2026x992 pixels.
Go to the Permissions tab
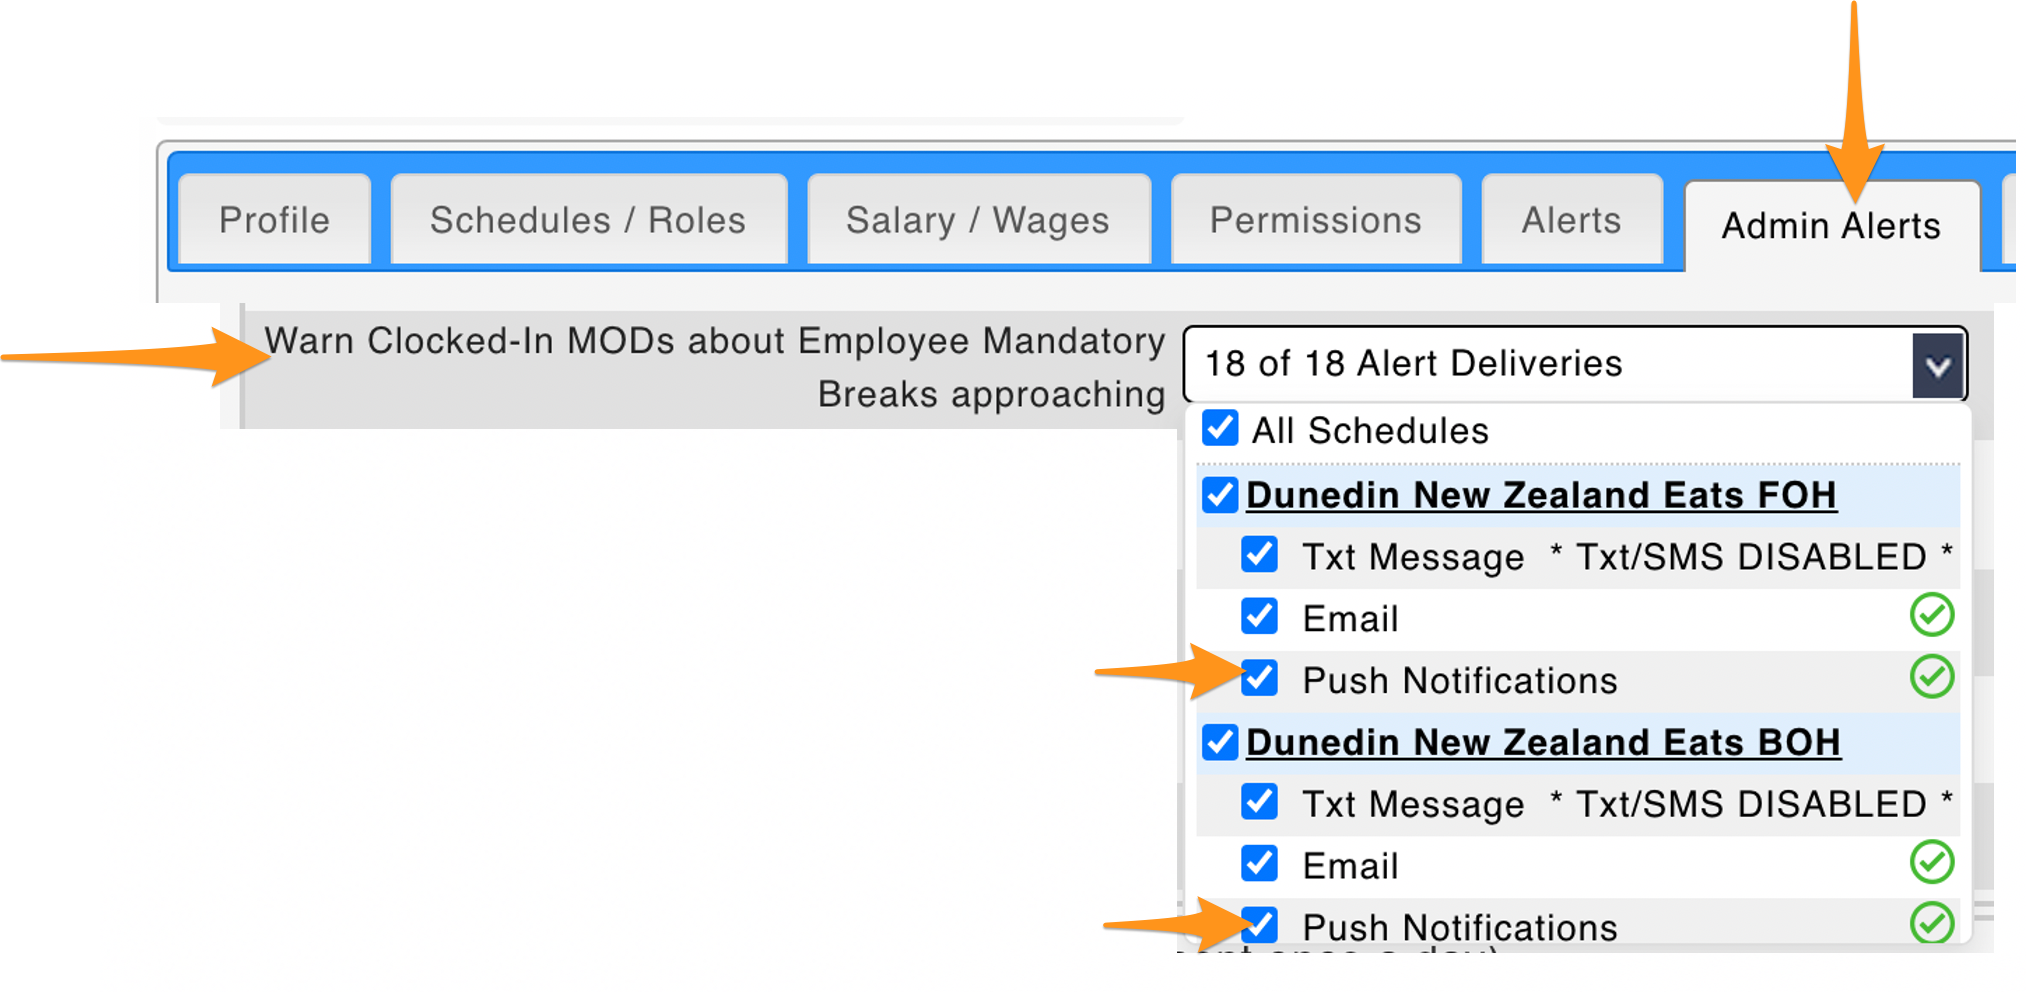tap(1316, 220)
